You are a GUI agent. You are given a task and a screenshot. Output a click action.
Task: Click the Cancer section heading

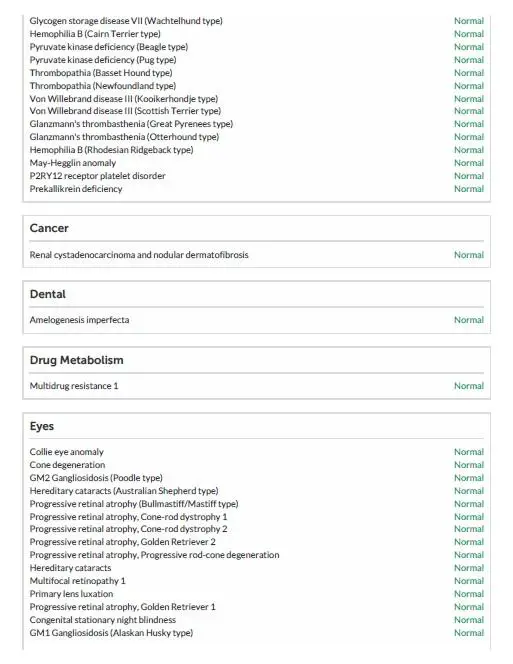[49, 228]
